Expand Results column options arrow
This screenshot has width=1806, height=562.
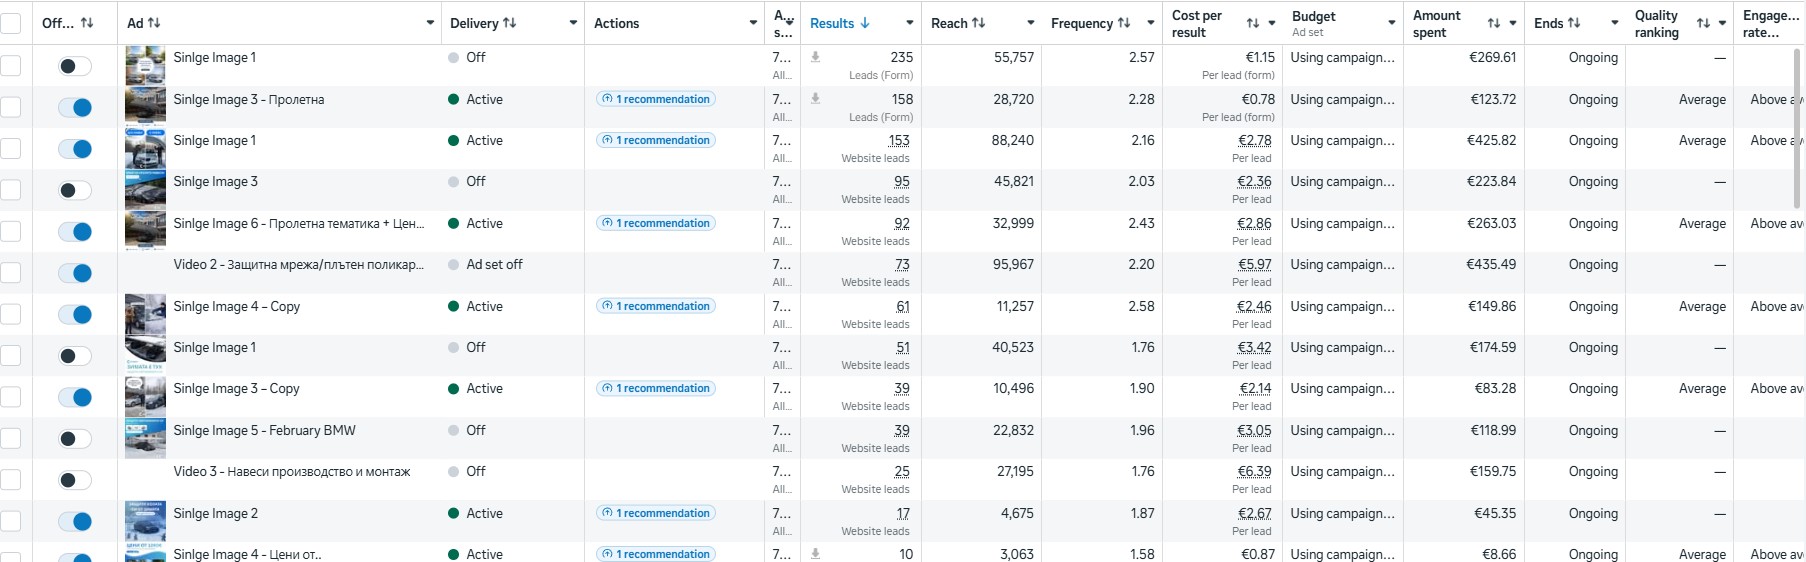[x=909, y=23]
